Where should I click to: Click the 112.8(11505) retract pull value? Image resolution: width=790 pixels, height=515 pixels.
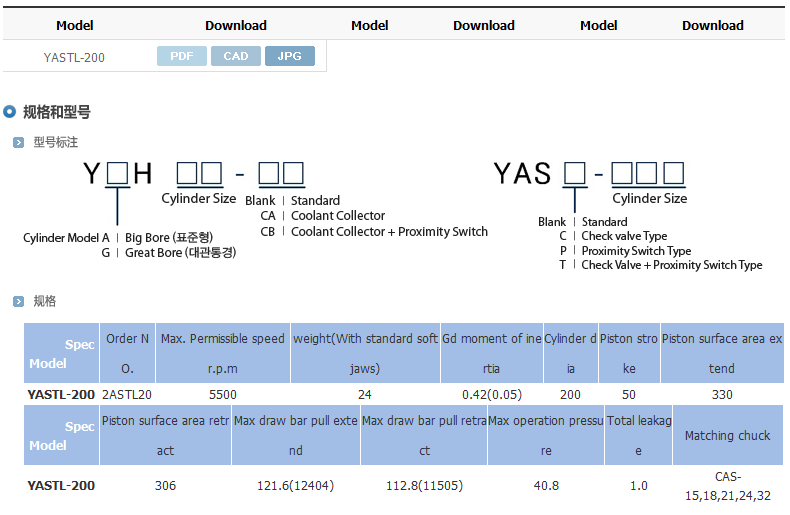424,486
